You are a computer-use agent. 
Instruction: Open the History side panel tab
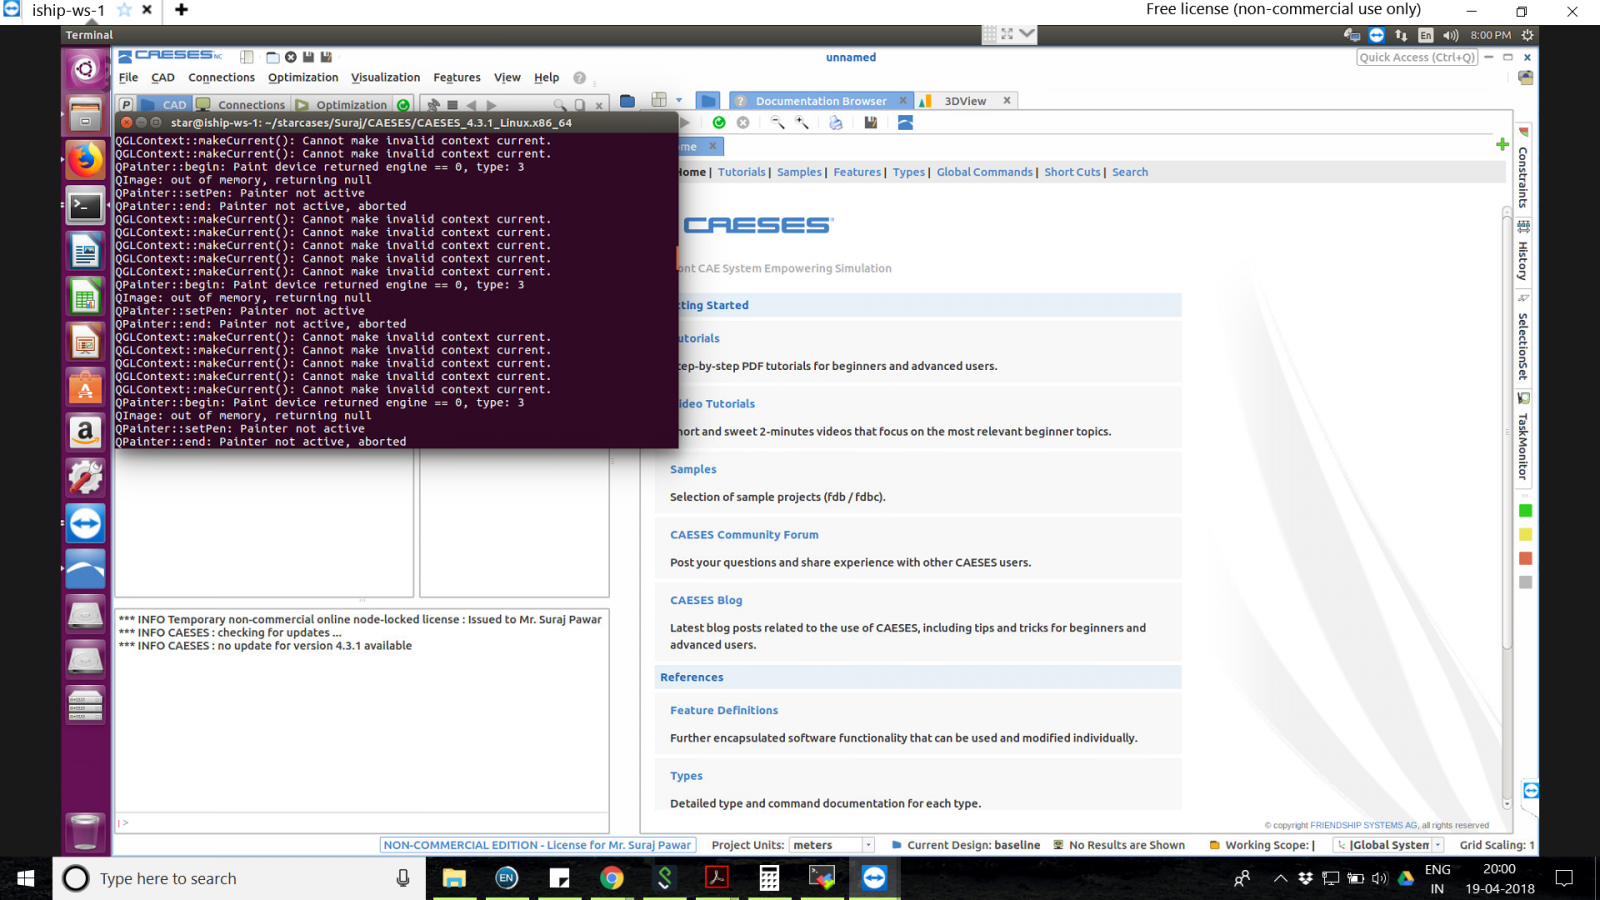tap(1523, 252)
